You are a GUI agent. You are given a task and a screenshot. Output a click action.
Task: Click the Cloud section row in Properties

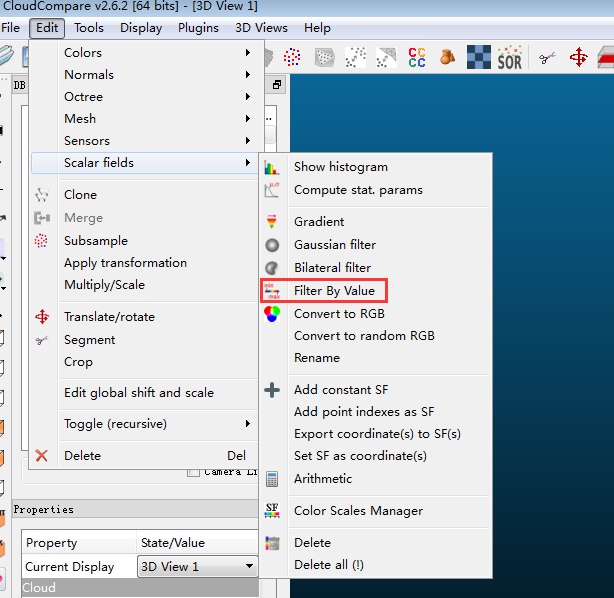coord(140,587)
